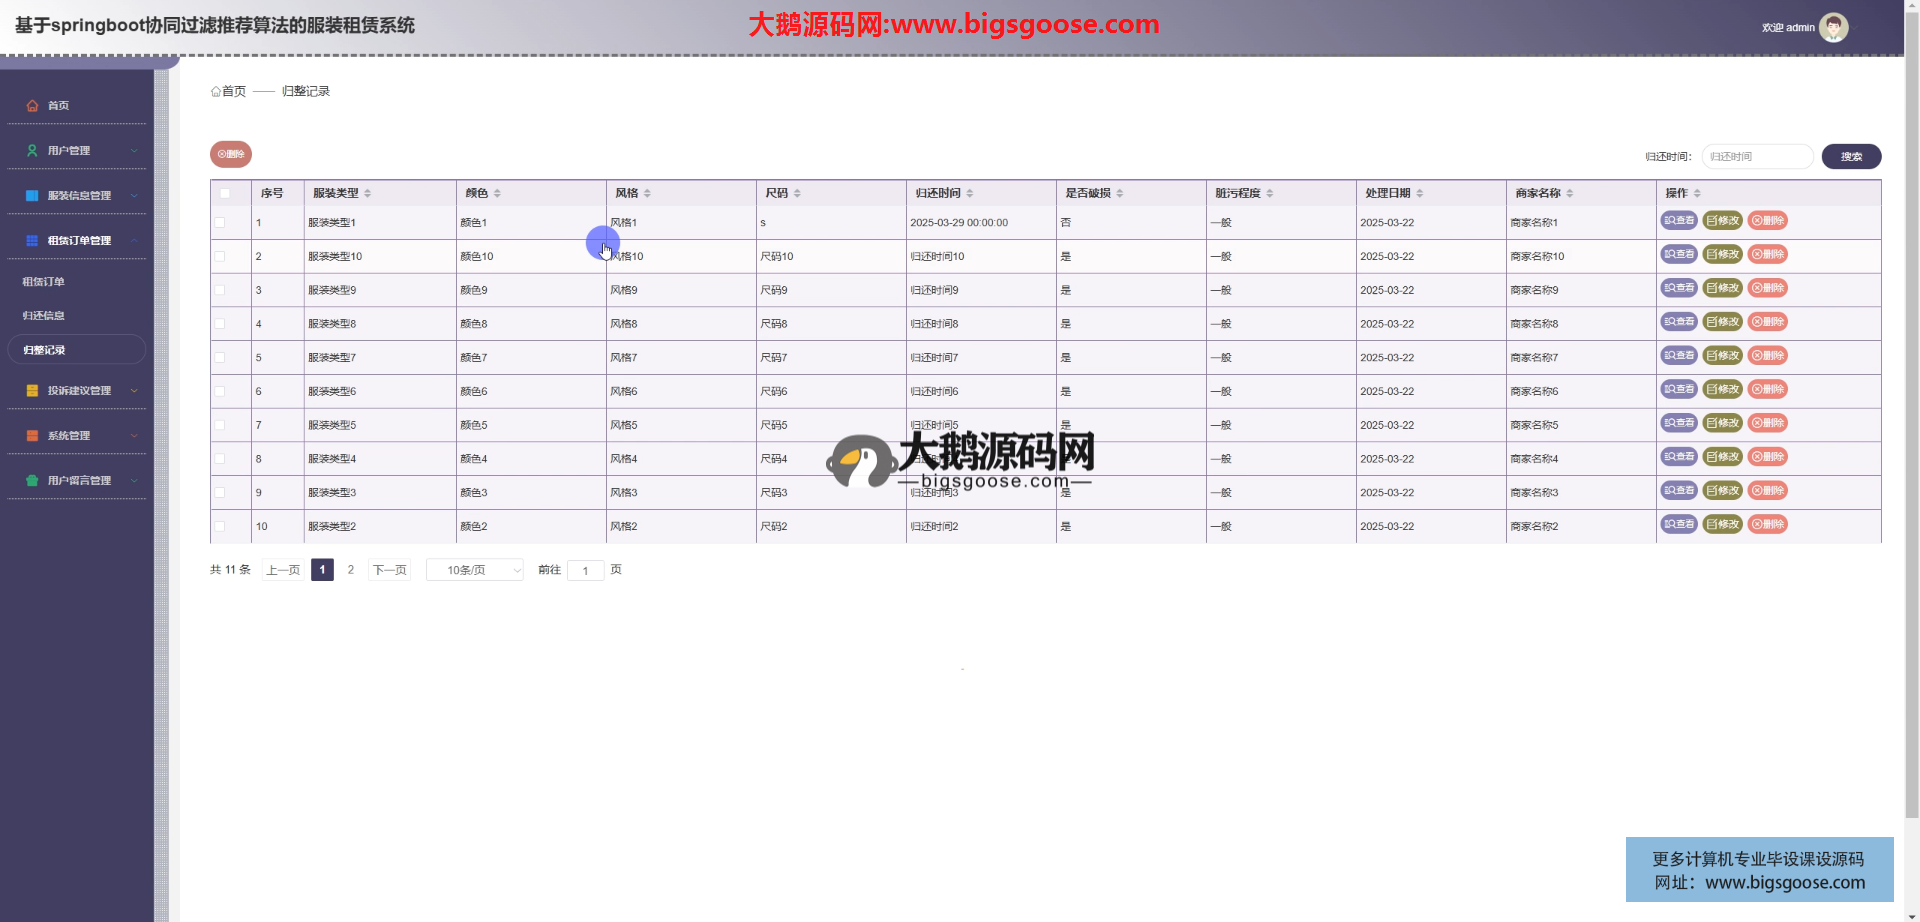Sort by 服装类型 column sort icon
1920x922 pixels.
click(368, 193)
